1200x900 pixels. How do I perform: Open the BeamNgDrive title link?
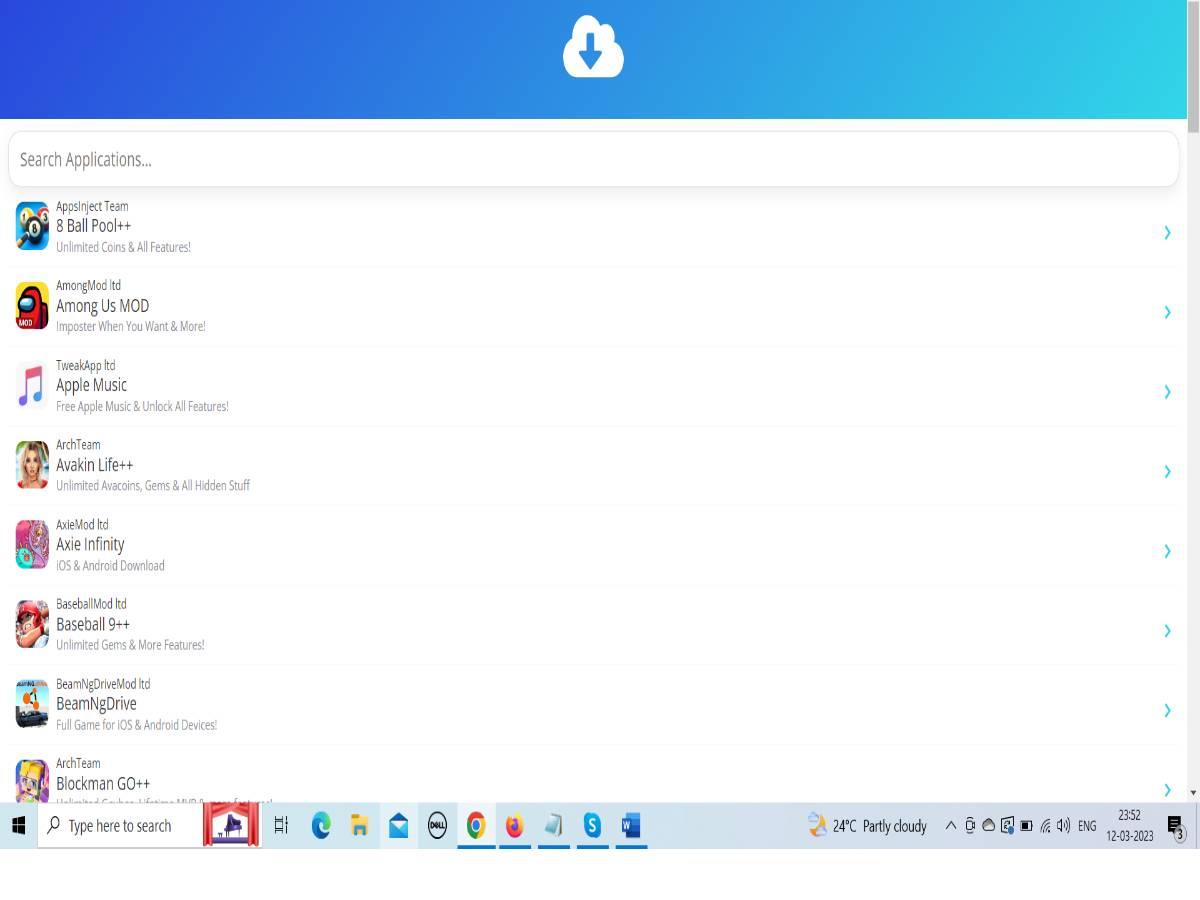96,704
